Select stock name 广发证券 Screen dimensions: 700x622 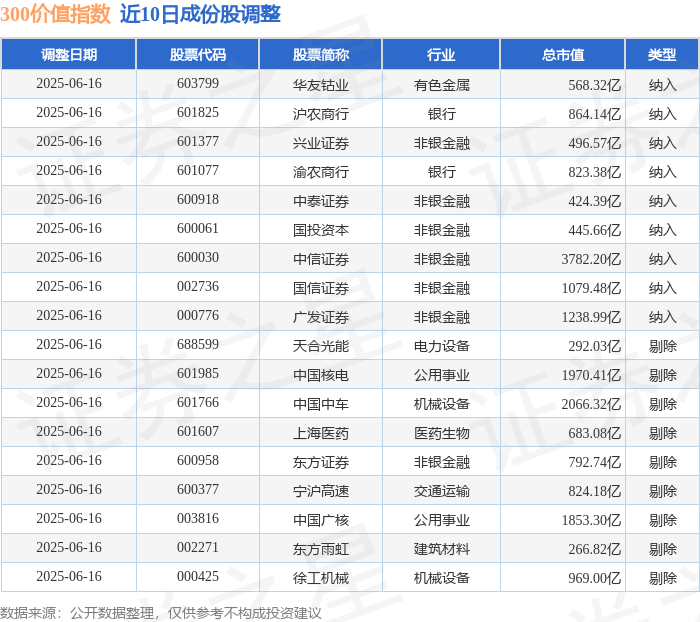(321, 317)
